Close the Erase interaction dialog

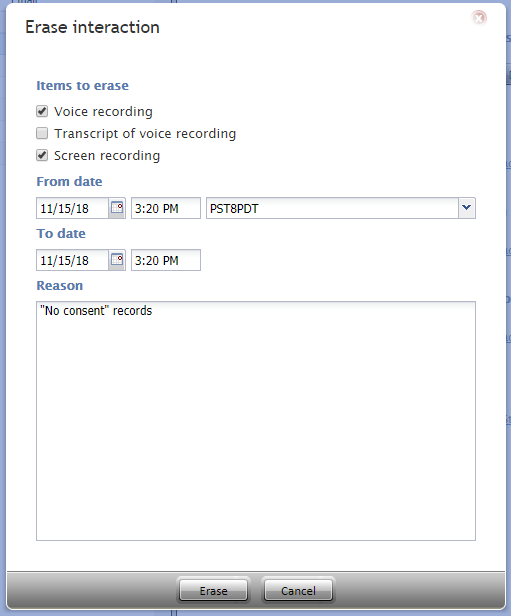tap(479, 18)
